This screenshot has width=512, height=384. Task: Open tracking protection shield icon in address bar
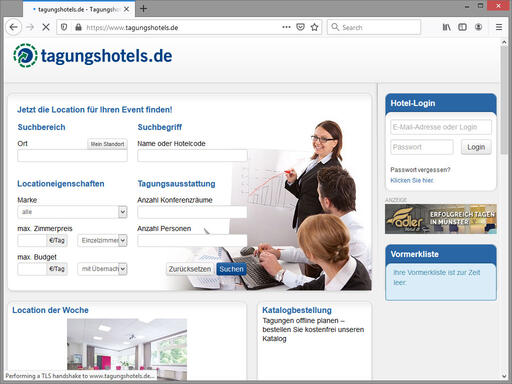point(64,27)
